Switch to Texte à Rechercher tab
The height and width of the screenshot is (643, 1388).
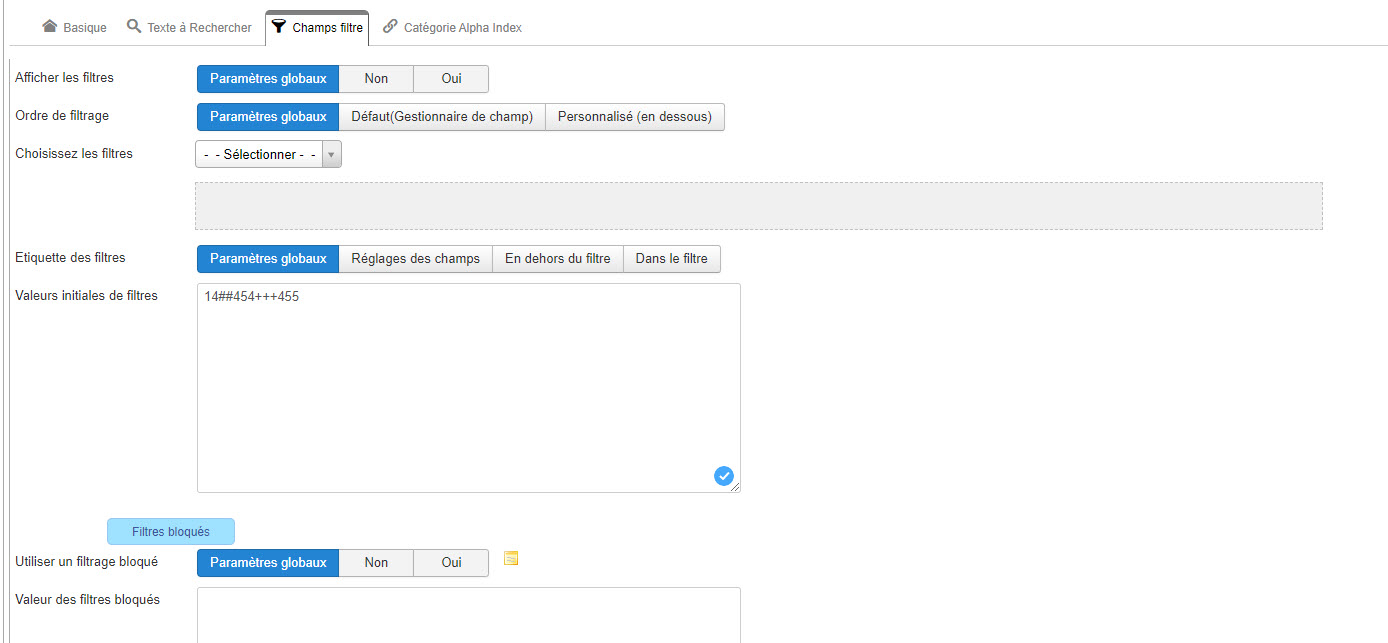[189, 28]
